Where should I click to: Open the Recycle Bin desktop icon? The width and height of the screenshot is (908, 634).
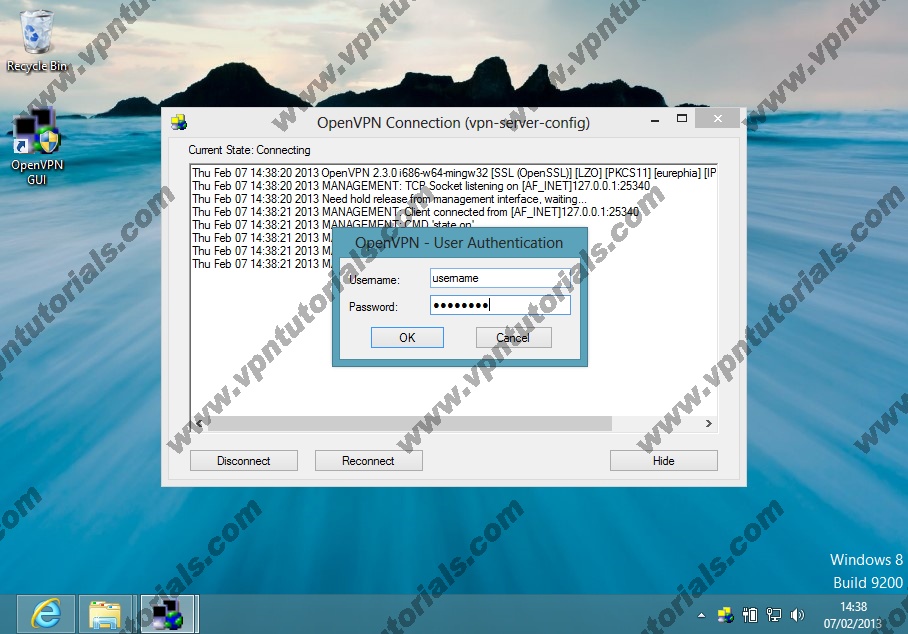36,41
